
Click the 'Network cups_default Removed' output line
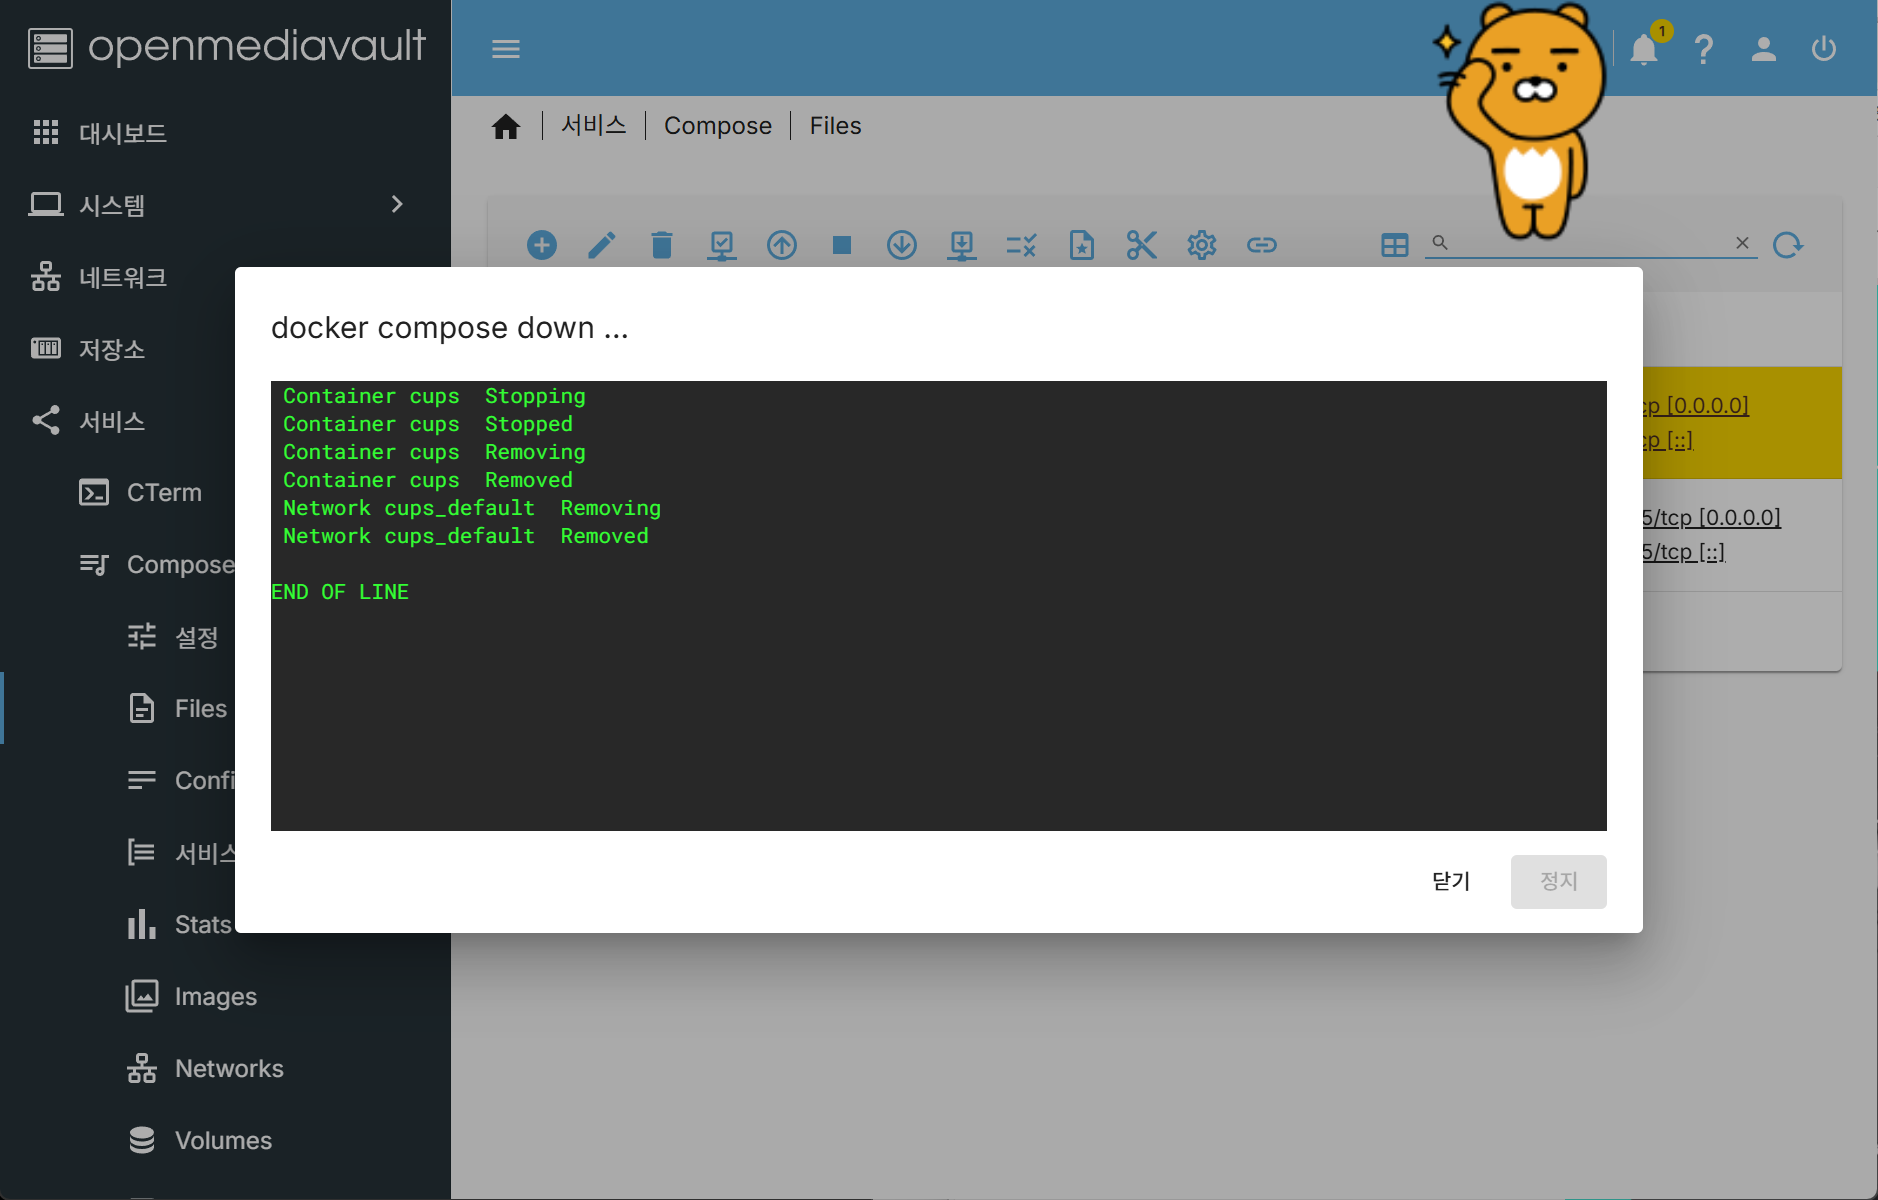466,536
